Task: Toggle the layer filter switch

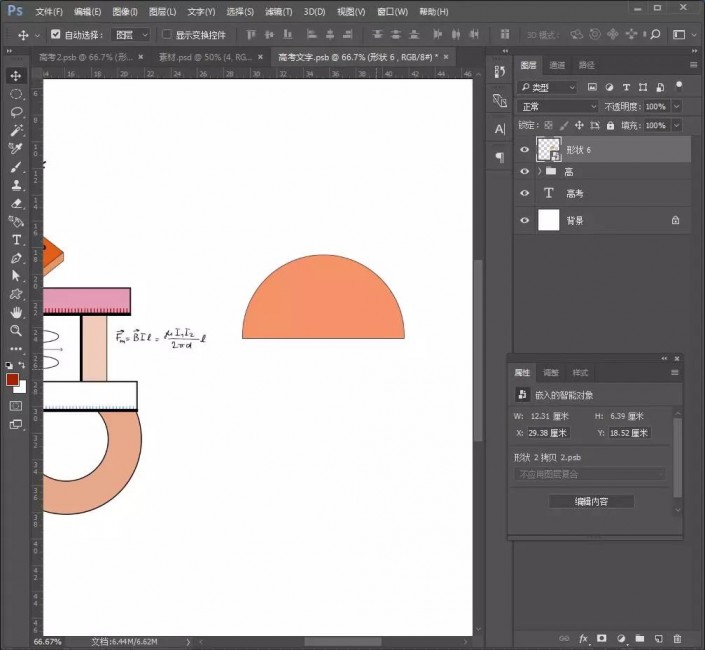Action: [678, 86]
